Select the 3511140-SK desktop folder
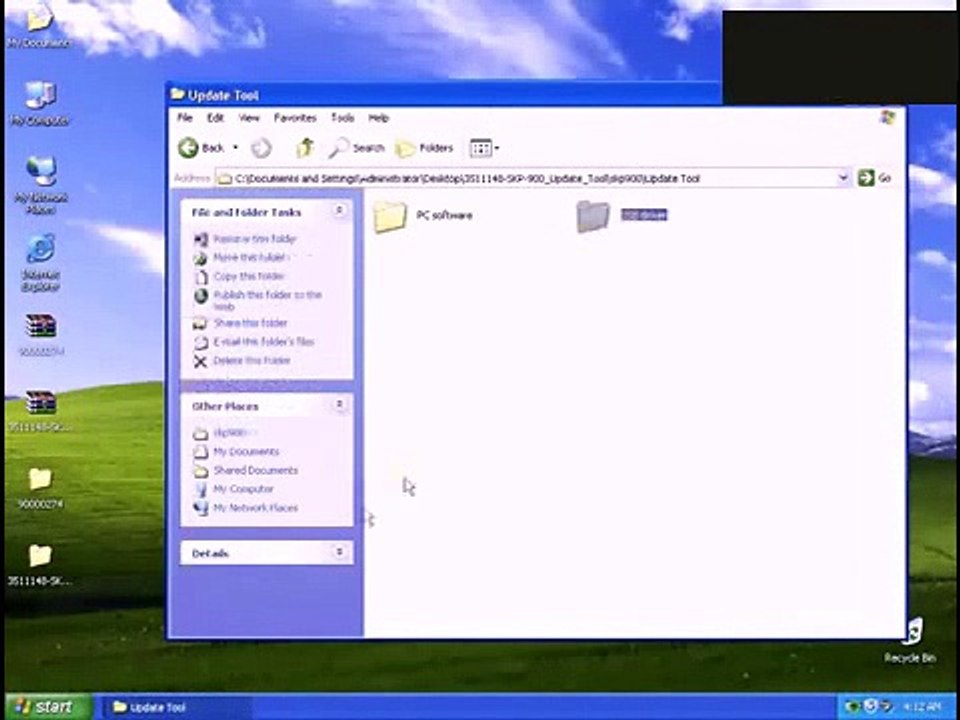Viewport: 960px width, 720px height. pos(40,564)
